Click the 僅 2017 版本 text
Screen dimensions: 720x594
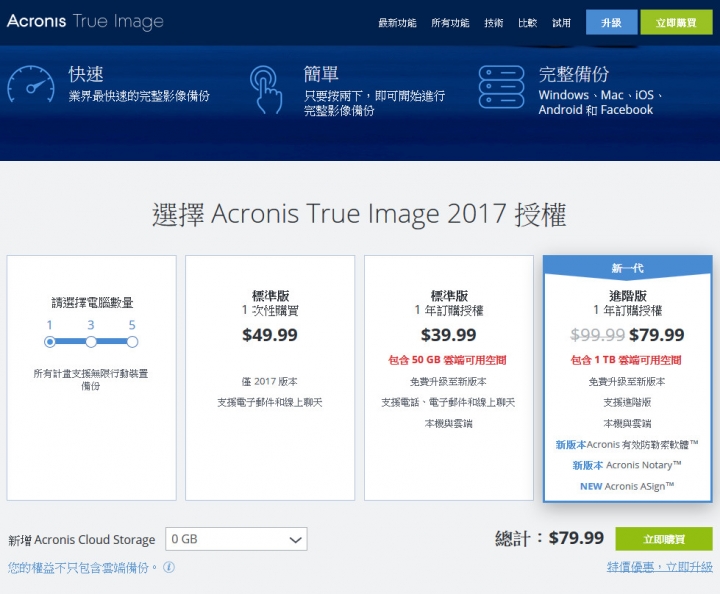270,381
